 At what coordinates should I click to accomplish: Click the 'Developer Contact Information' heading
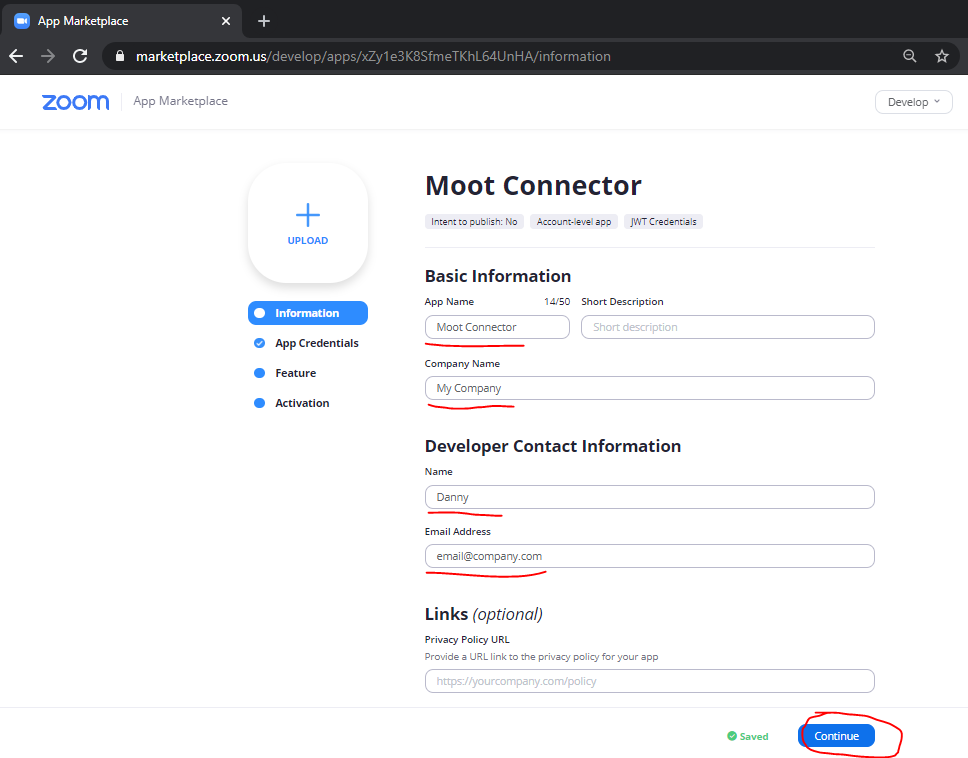[x=553, y=446]
